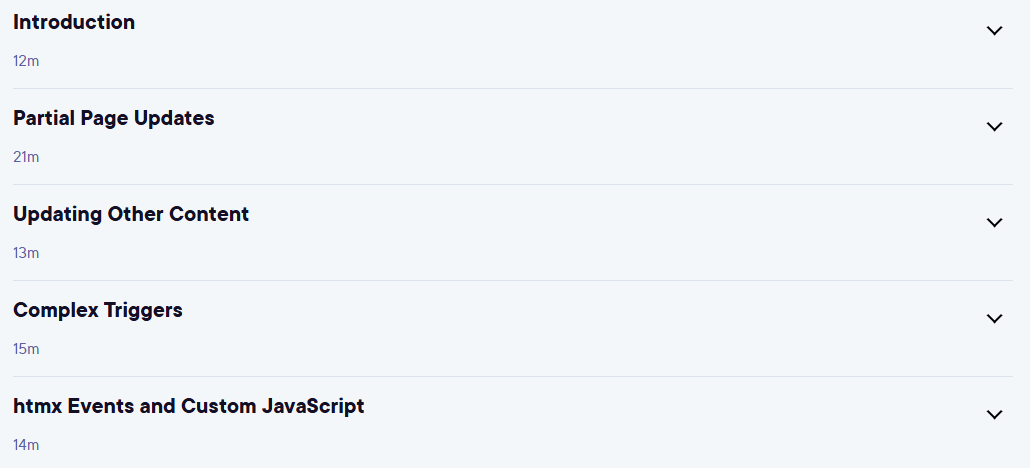1030x468 pixels.
Task: Select the 14m duration label
Action: (26, 445)
